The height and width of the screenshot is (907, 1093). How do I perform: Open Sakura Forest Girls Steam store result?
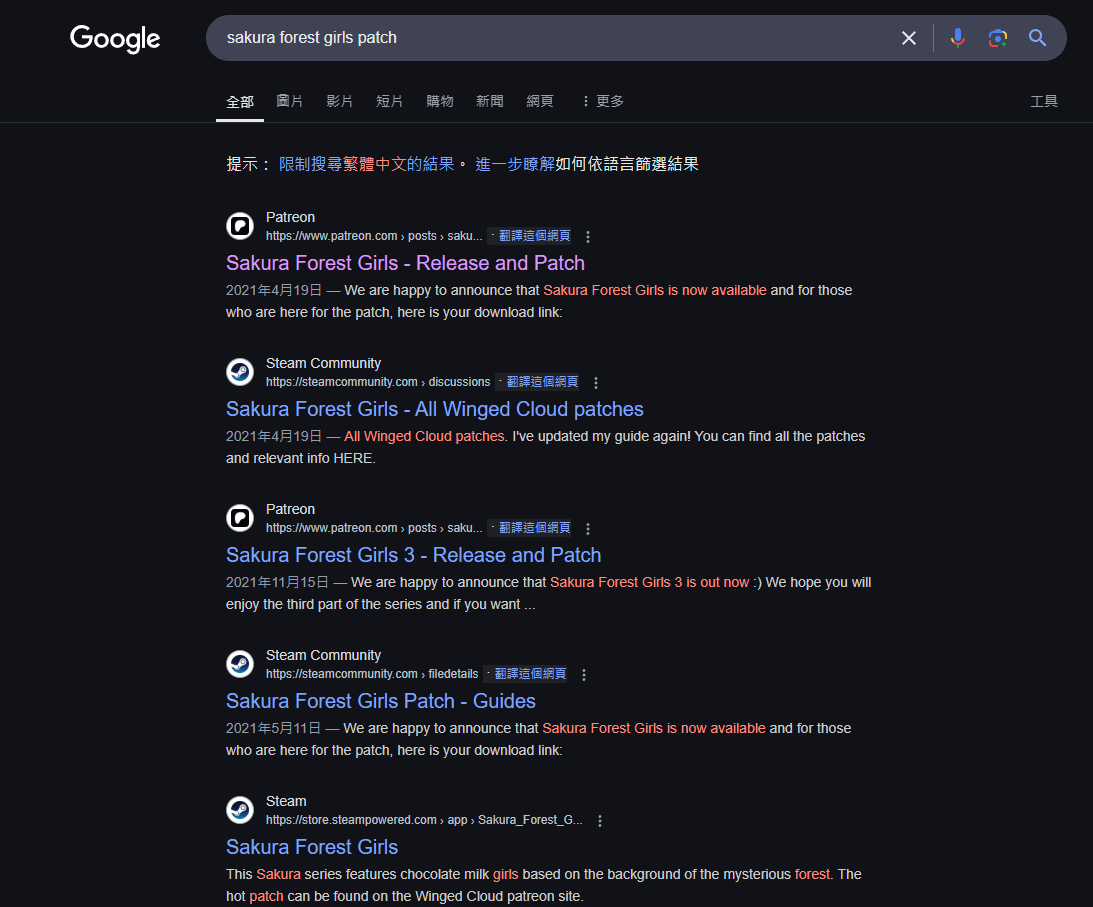tap(312, 847)
